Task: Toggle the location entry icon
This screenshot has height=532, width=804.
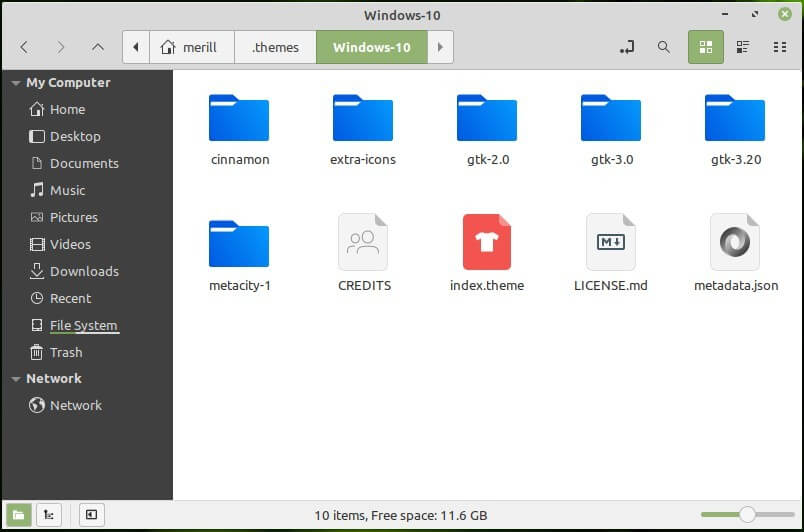Action: pyautogui.click(x=627, y=47)
